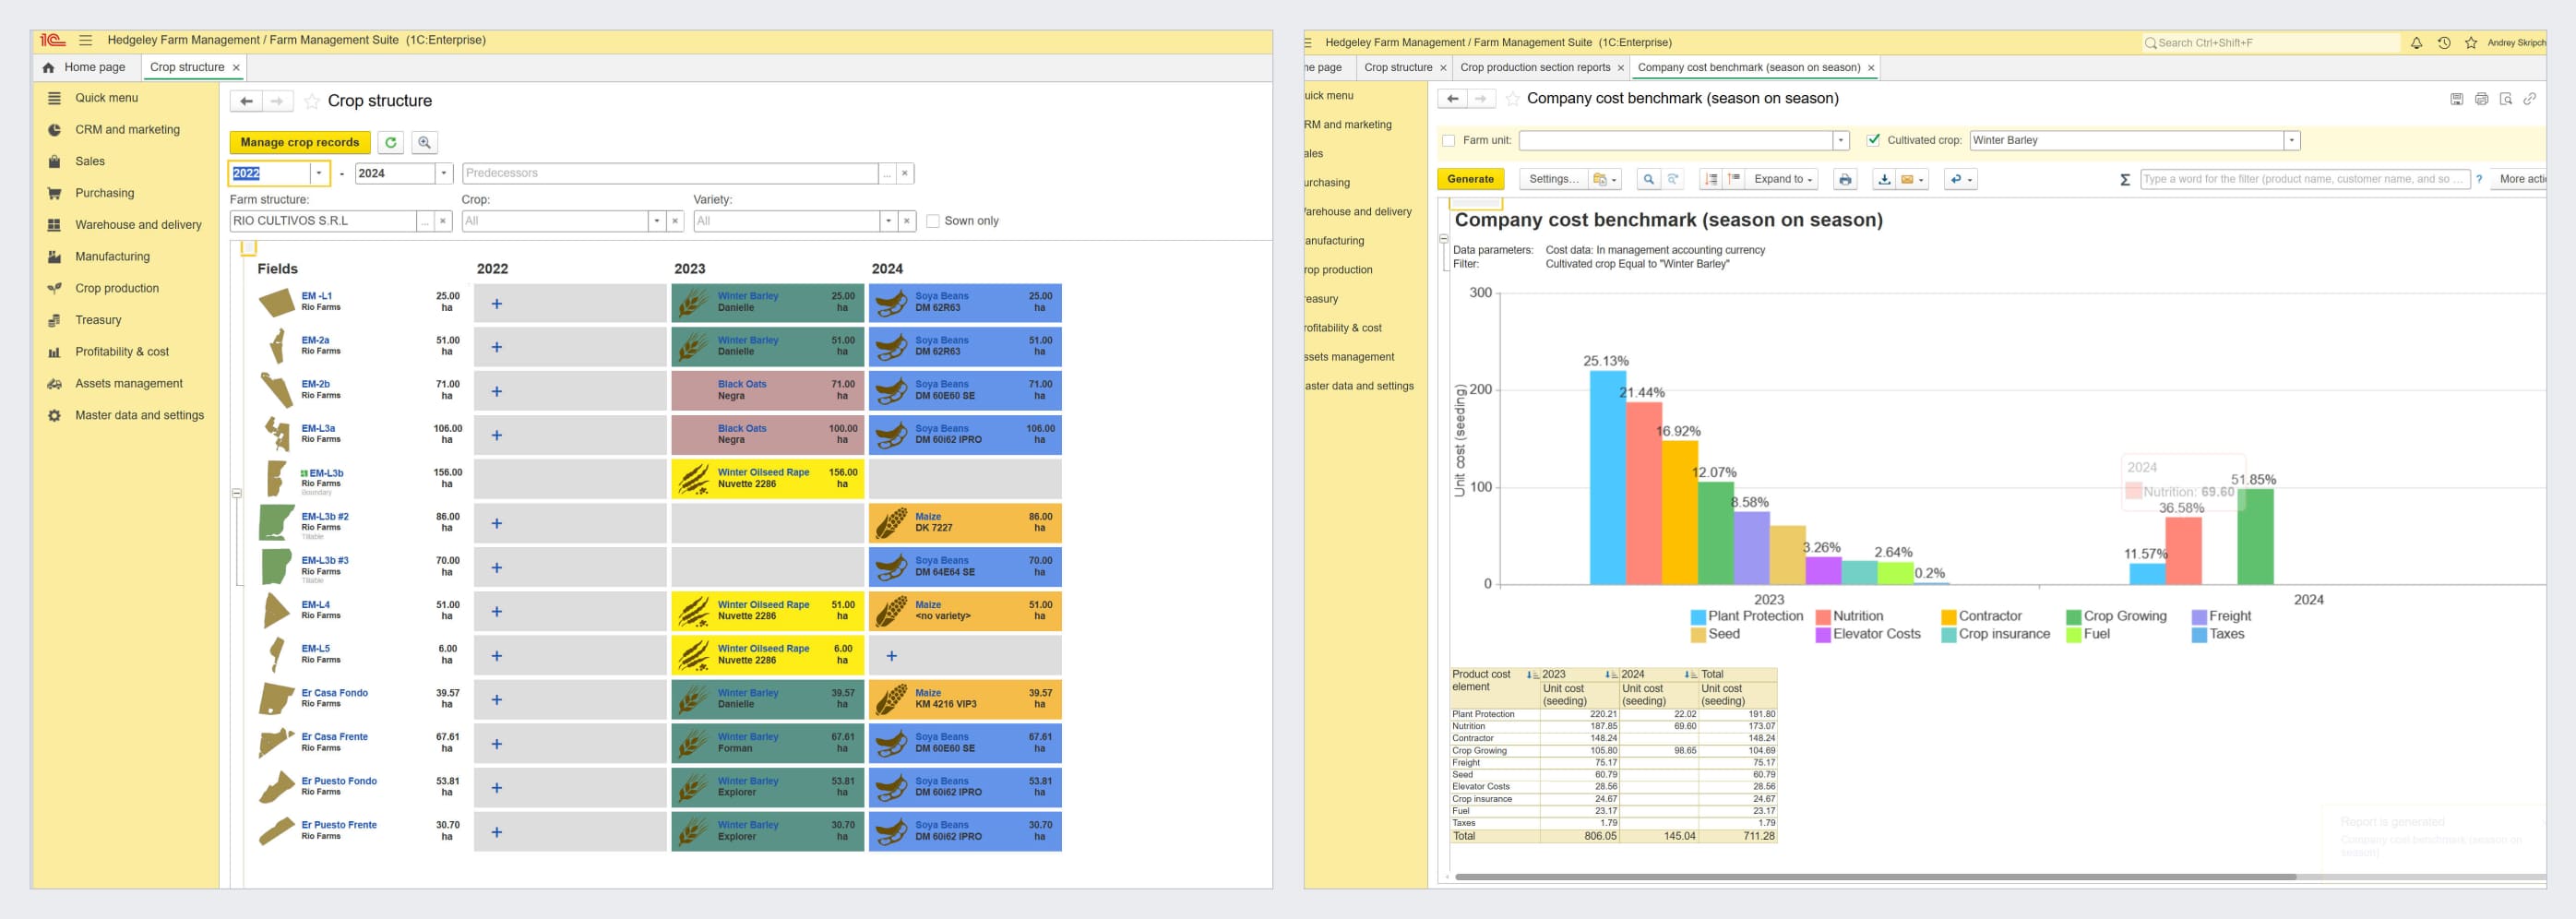This screenshot has height=919, width=2576.
Task: Open the history clock icon
Action: click(x=2443, y=43)
